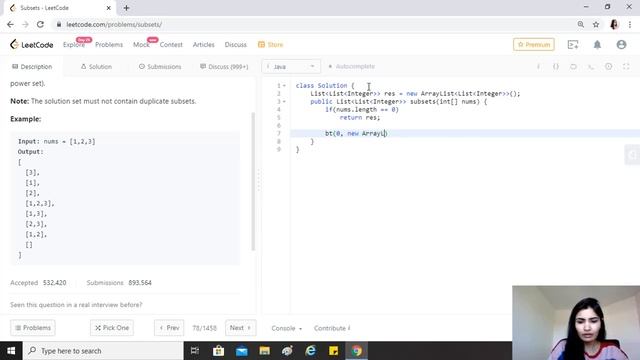Image resolution: width=640 pixels, height=360 pixels.
Task: Open the Chrome profile picture
Action: [614, 24]
